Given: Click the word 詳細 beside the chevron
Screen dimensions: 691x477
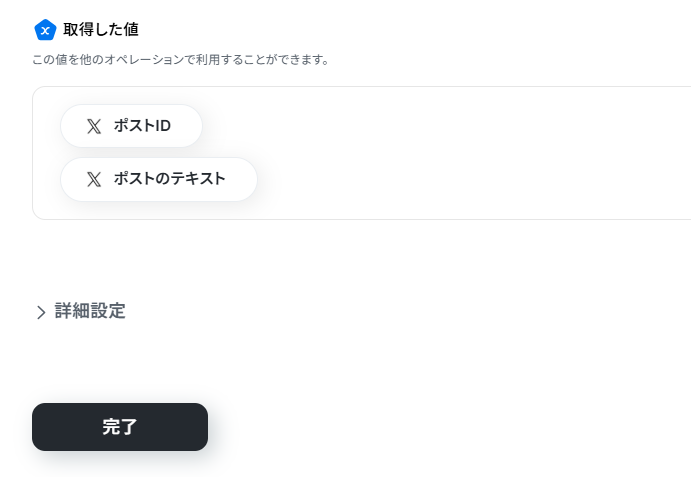Looking at the screenshot, I should [72, 311].
